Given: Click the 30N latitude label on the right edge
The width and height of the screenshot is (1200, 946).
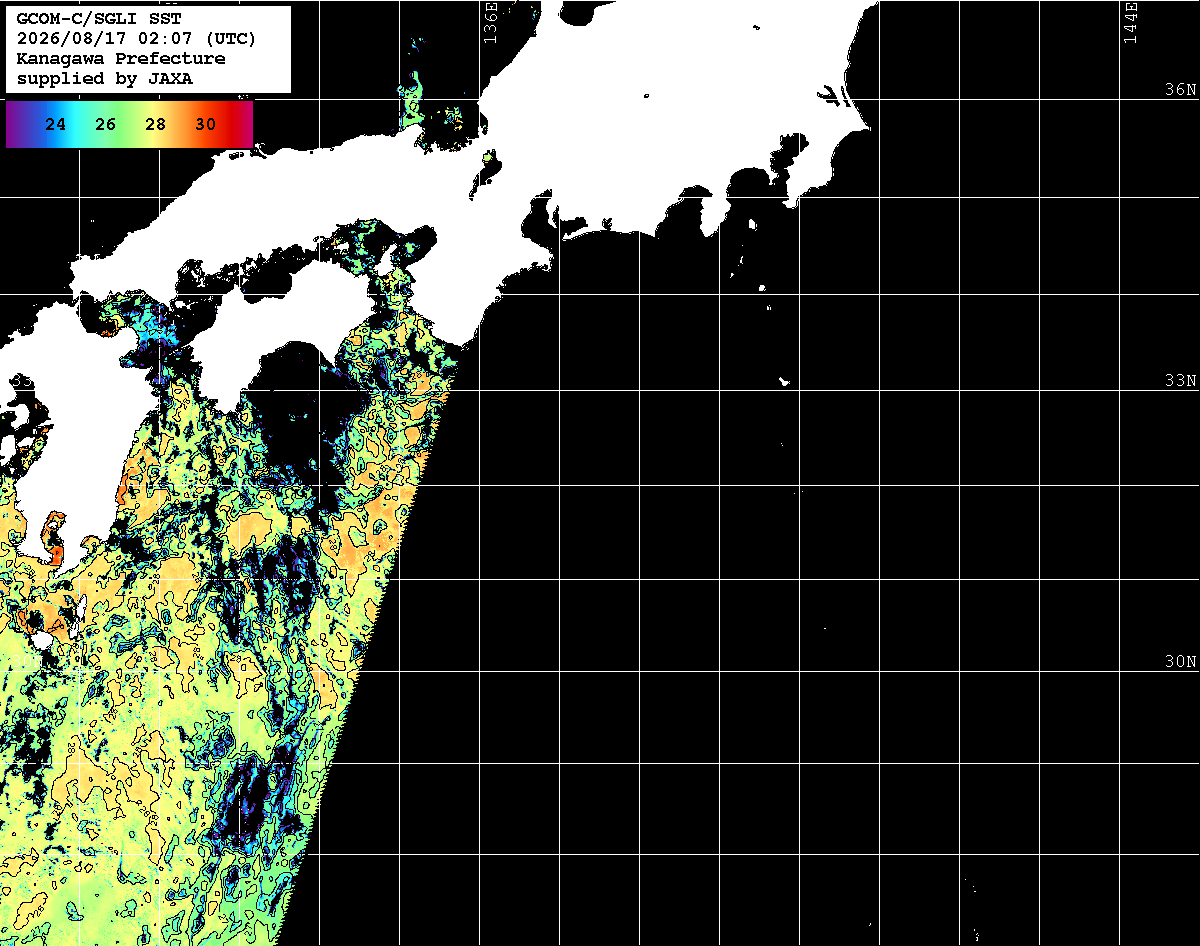Looking at the screenshot, I should (1180, 662).
